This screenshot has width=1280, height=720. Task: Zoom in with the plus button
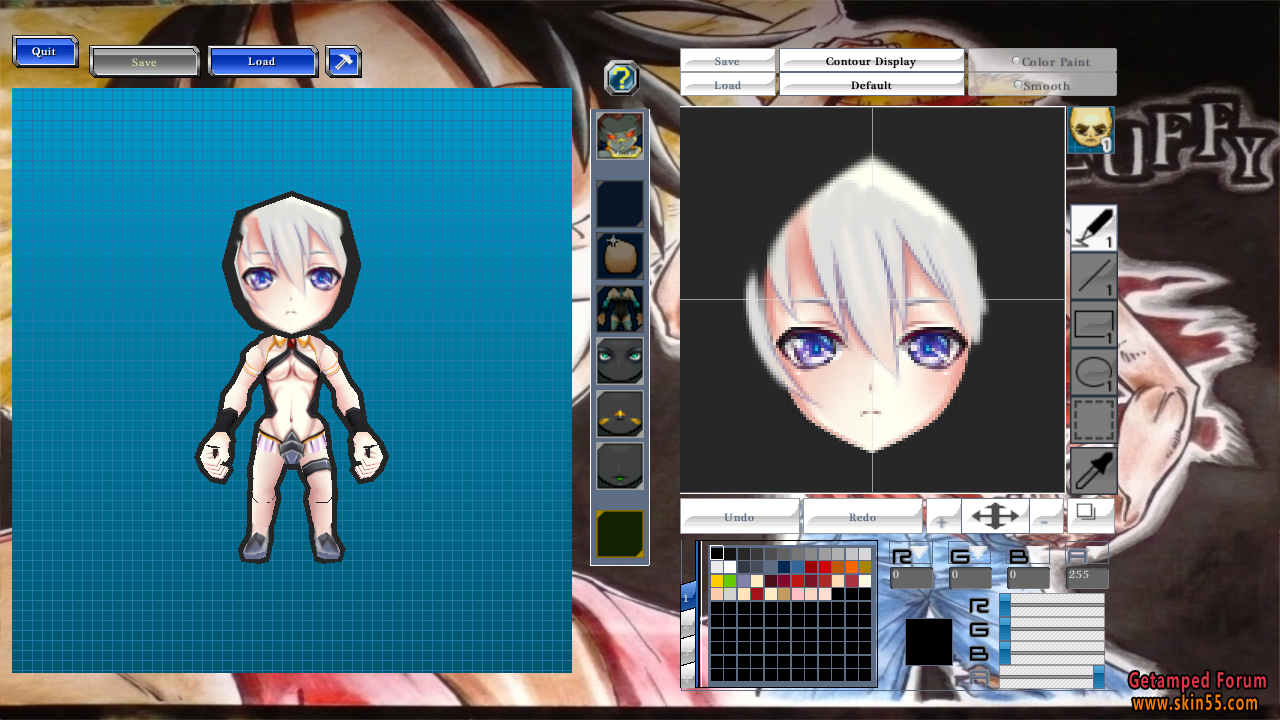pos(943,517)
